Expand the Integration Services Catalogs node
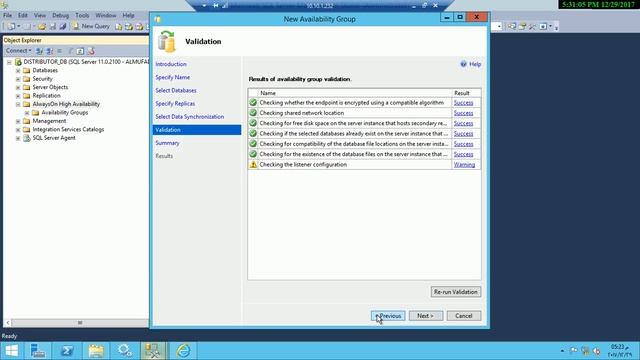Viewport: 640px width, 360px height. [18, 129]
